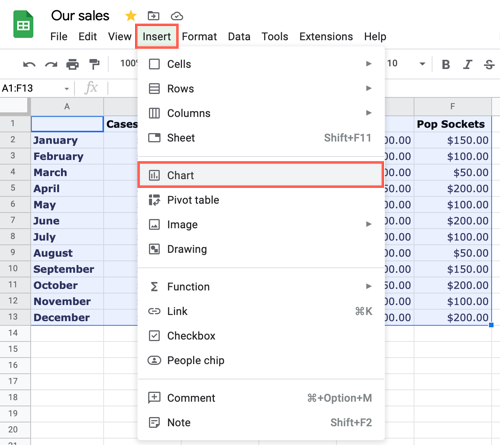The image size is (500, 445).
Task: Redo the last action
Action: pos(51,64)
